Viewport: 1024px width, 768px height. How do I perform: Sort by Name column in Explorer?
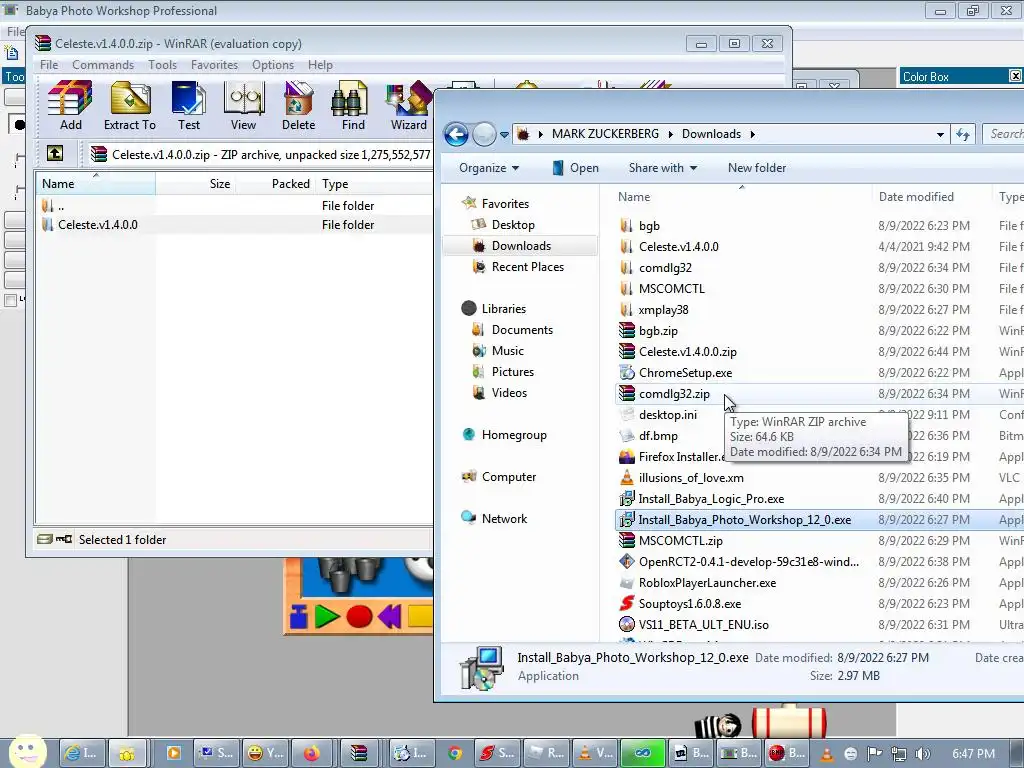point(741,197)
